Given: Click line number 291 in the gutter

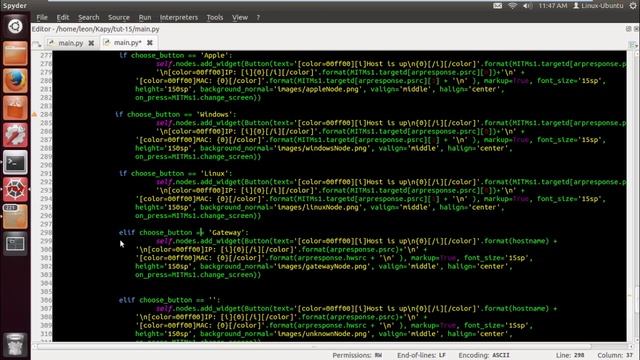Looking at the screenshot, I should click(46, 173).
